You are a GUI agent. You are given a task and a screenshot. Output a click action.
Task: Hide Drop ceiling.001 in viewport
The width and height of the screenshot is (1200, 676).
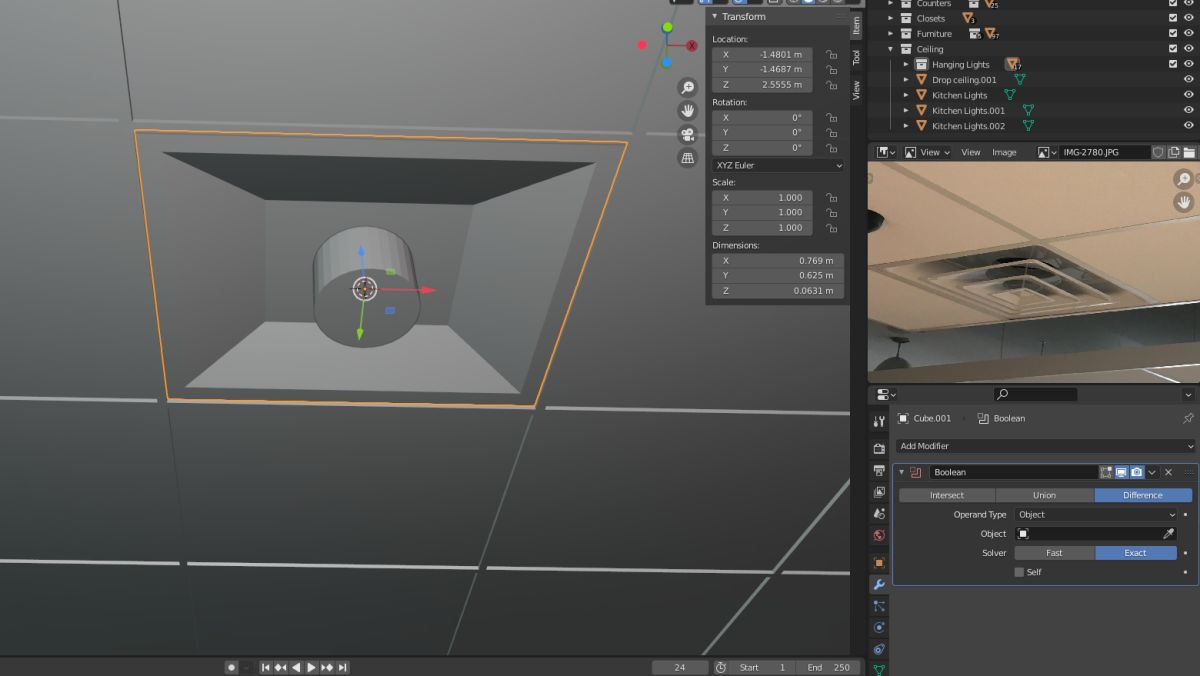coord(1189,80)
